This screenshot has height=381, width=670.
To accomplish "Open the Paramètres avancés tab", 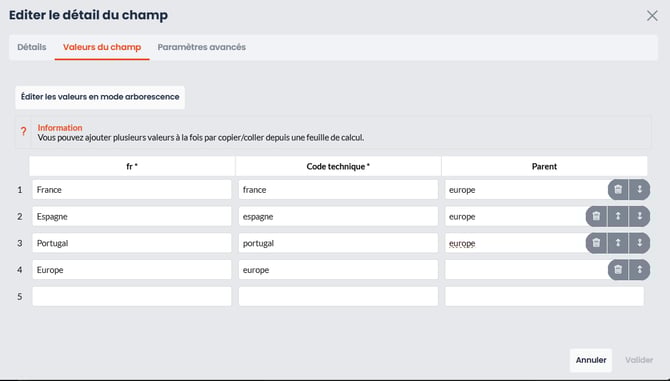I will (201, 47).
